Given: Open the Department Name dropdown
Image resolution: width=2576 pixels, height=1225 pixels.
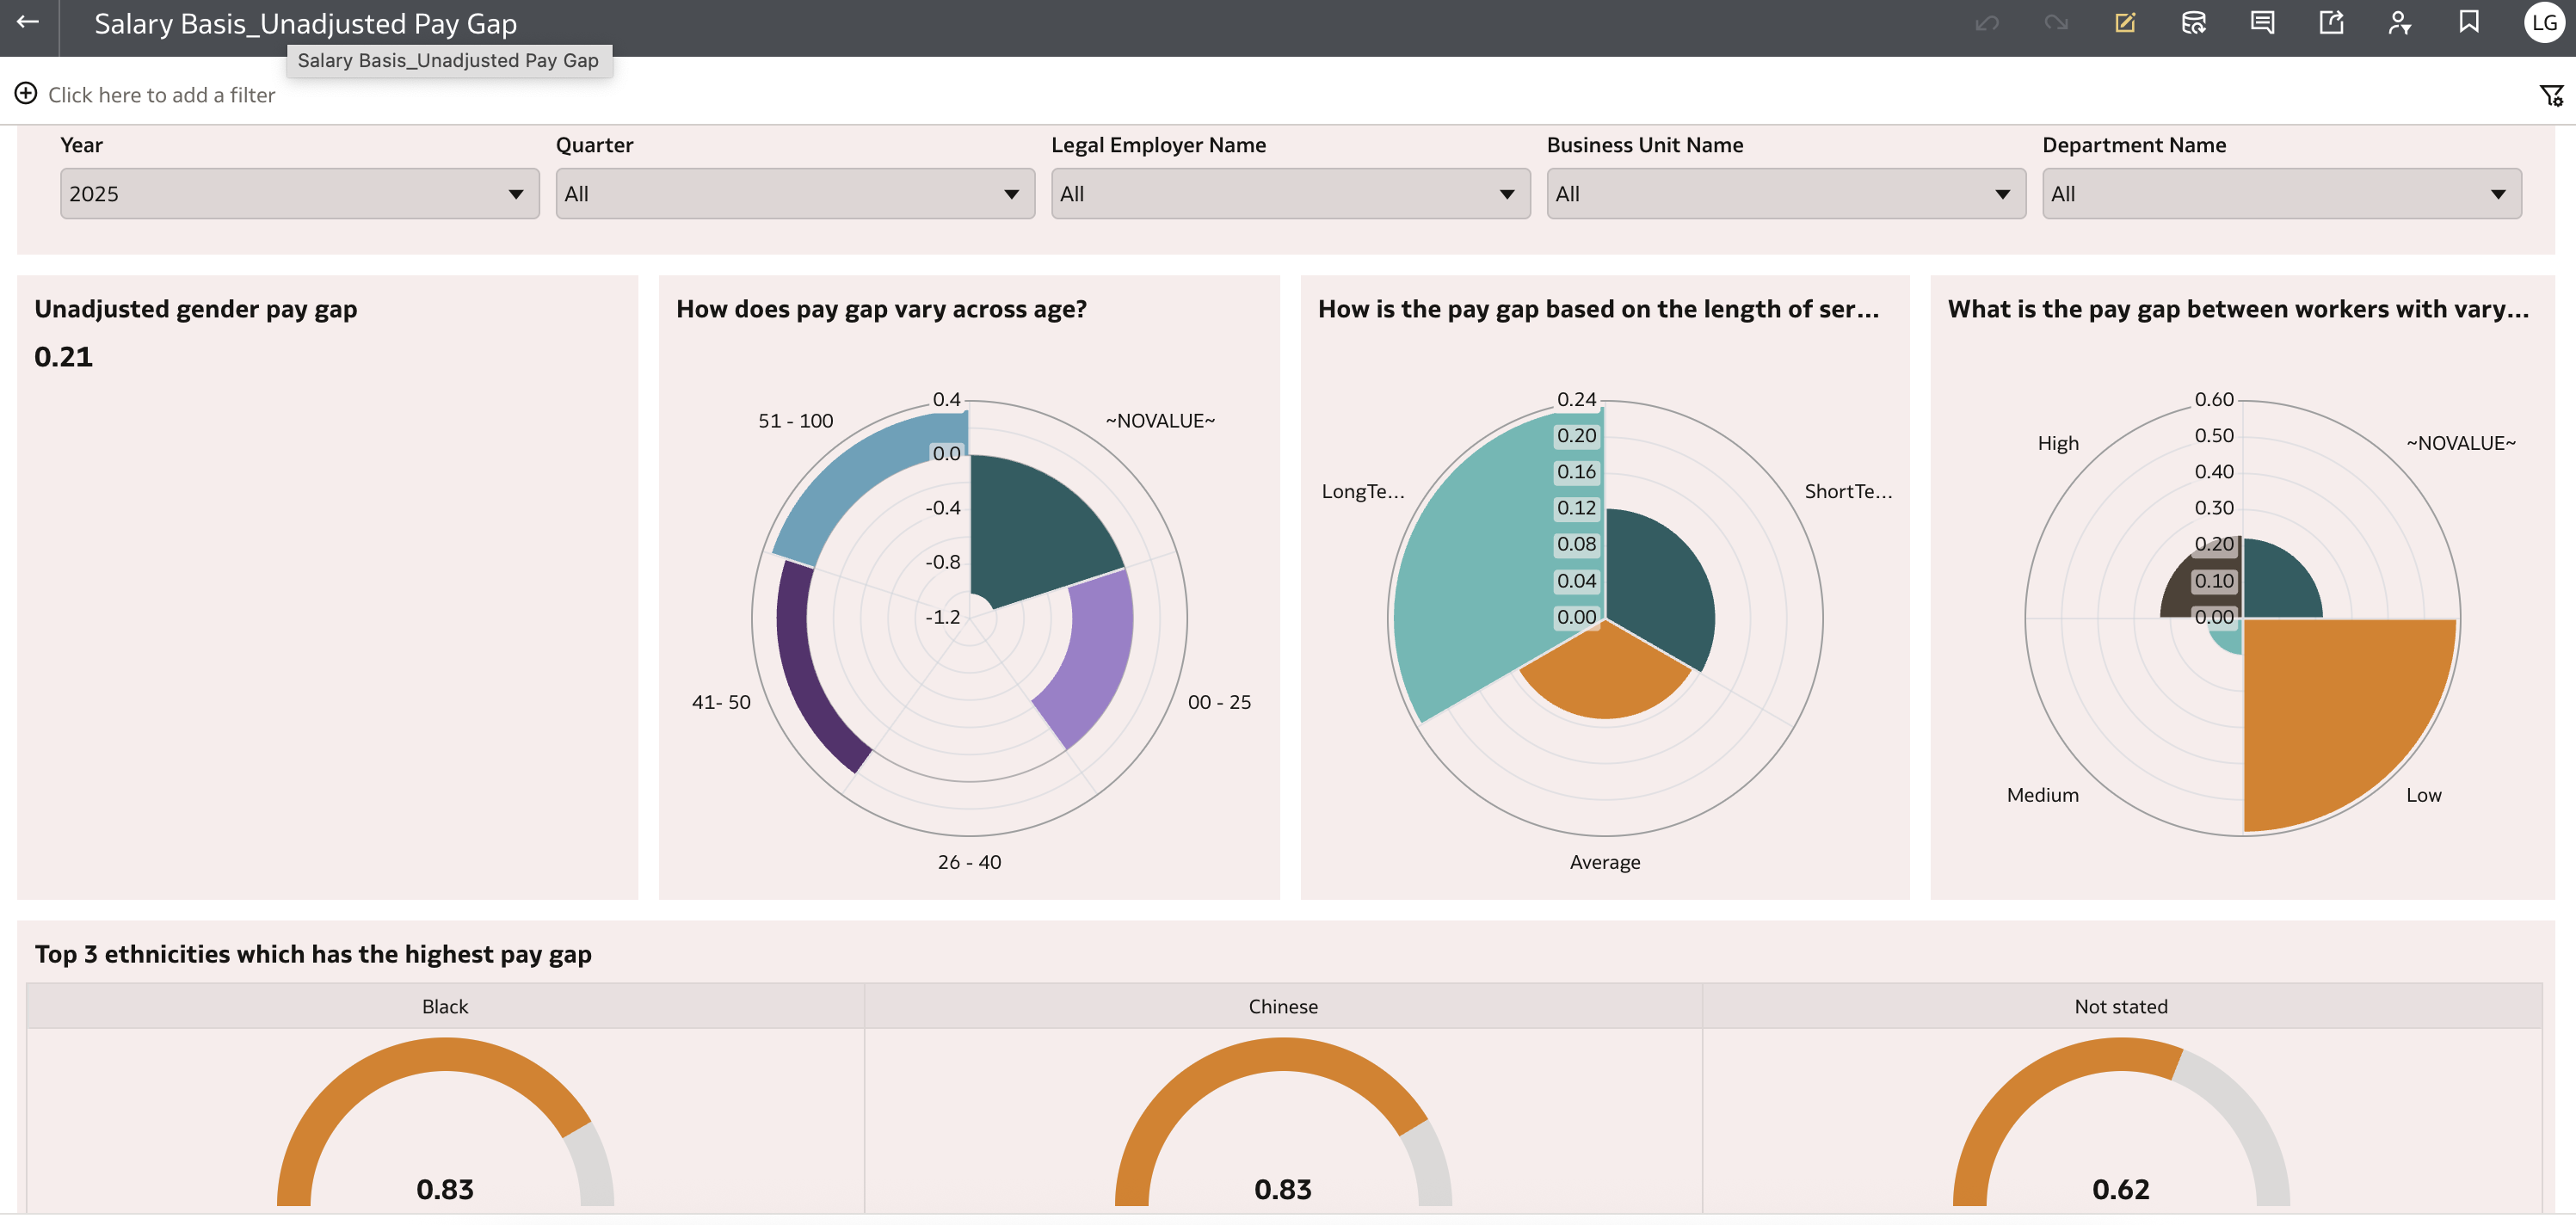Looking at the screenshot, I should point(2280,194).
